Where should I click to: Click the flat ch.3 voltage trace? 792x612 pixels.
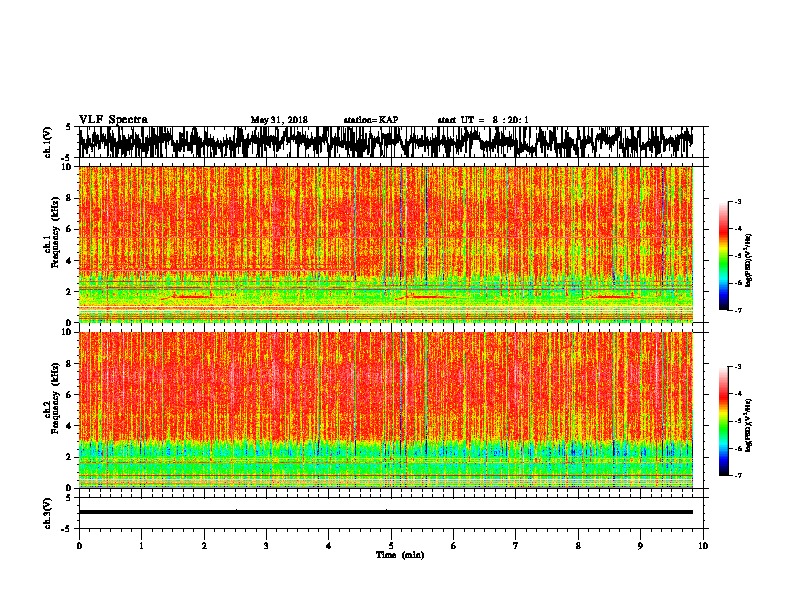[x=386, y=512]
